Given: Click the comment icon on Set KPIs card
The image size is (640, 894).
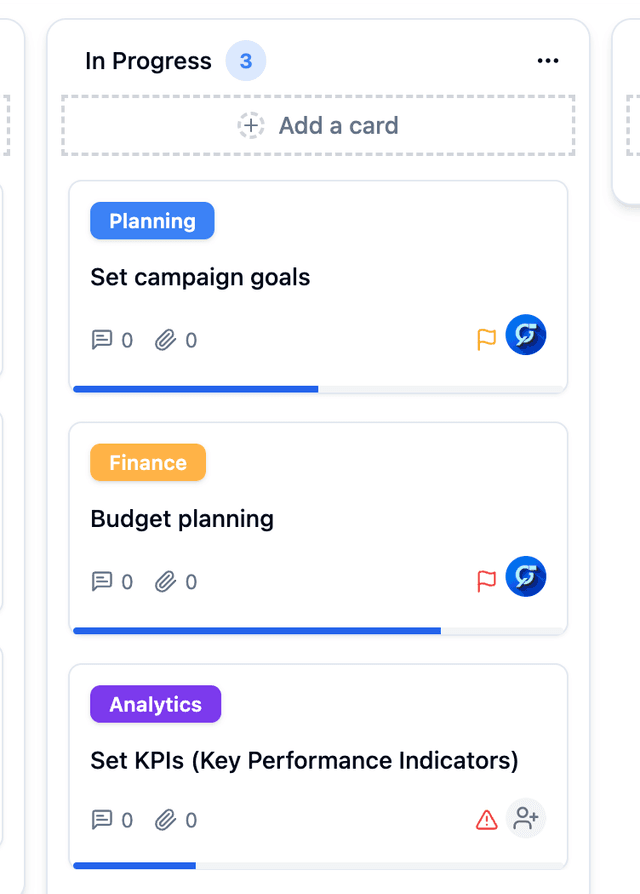Looking at the screenshot, I should pos(102,820).
